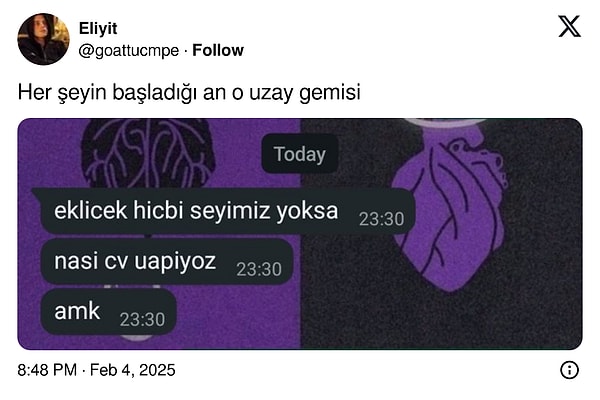Viewport: 600px width, 400px height.
Task: Open Eliyit's profile avatar picture
Action: 43,39
